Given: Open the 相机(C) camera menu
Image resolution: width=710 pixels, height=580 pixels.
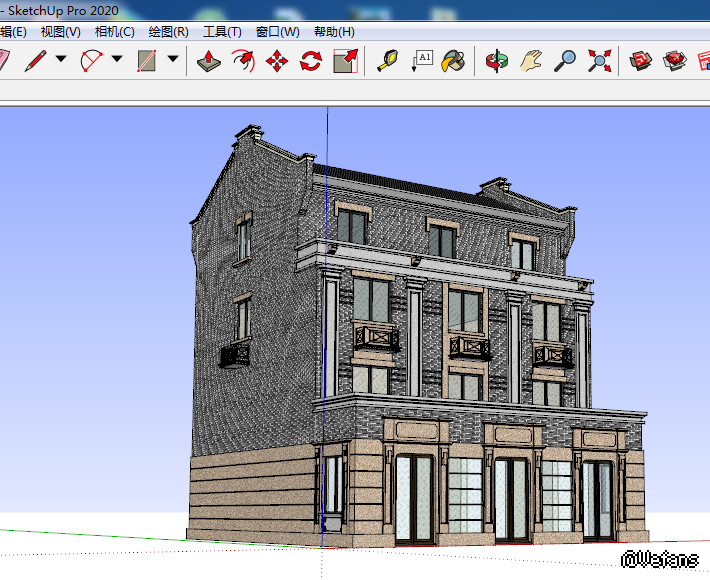Looking at the screenshot, I should (x=114, y=32).
